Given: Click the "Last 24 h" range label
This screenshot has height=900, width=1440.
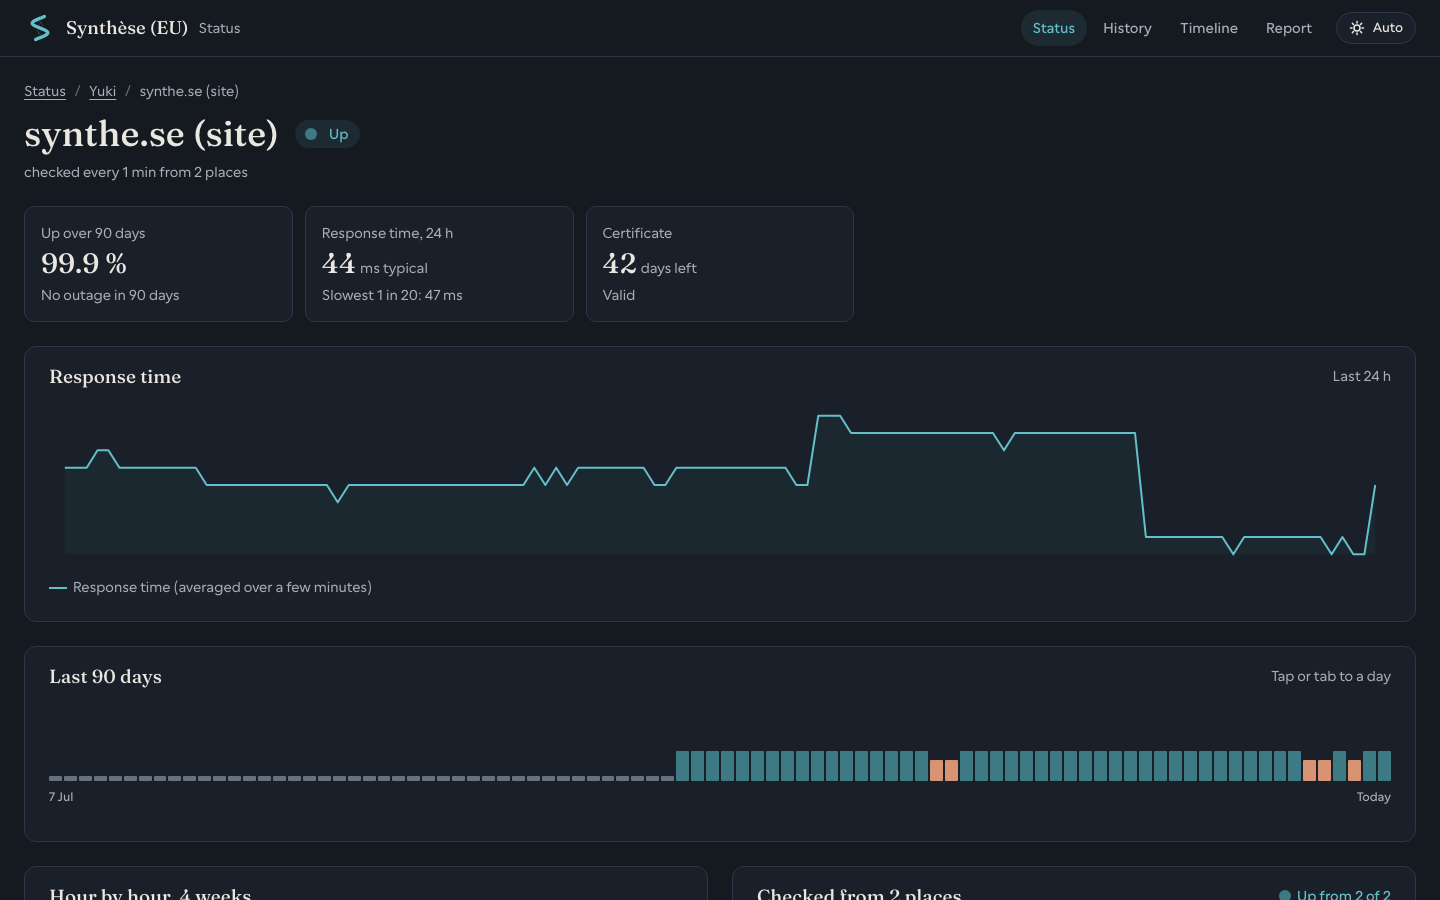Looking at the screenshot, I should point(1361,376).
